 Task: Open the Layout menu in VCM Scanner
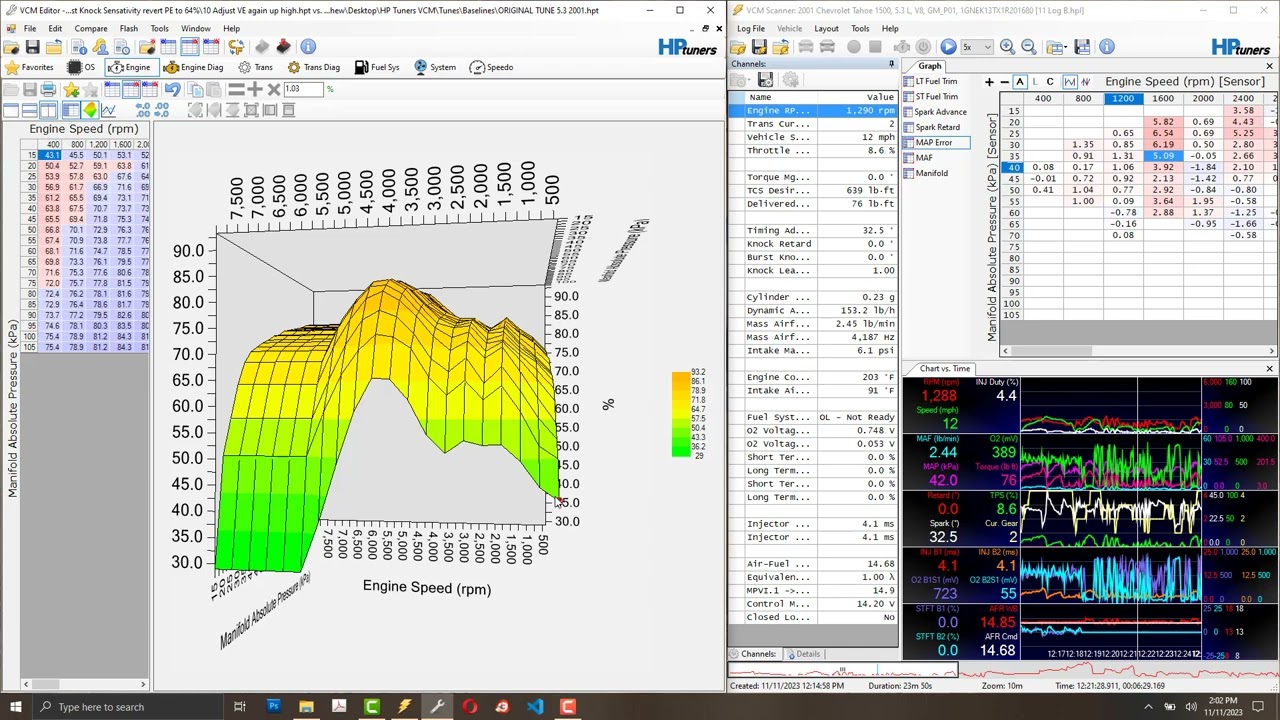point(826,28)
